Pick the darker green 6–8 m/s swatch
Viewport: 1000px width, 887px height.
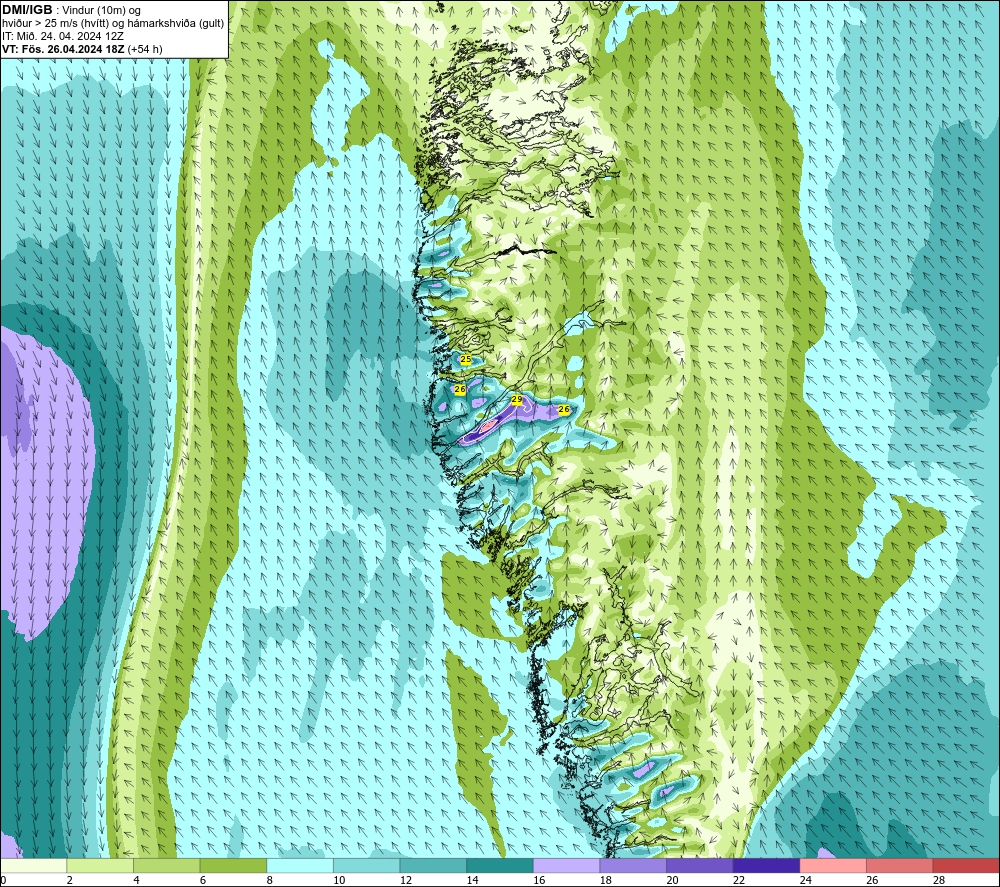(x=233, y=865)
